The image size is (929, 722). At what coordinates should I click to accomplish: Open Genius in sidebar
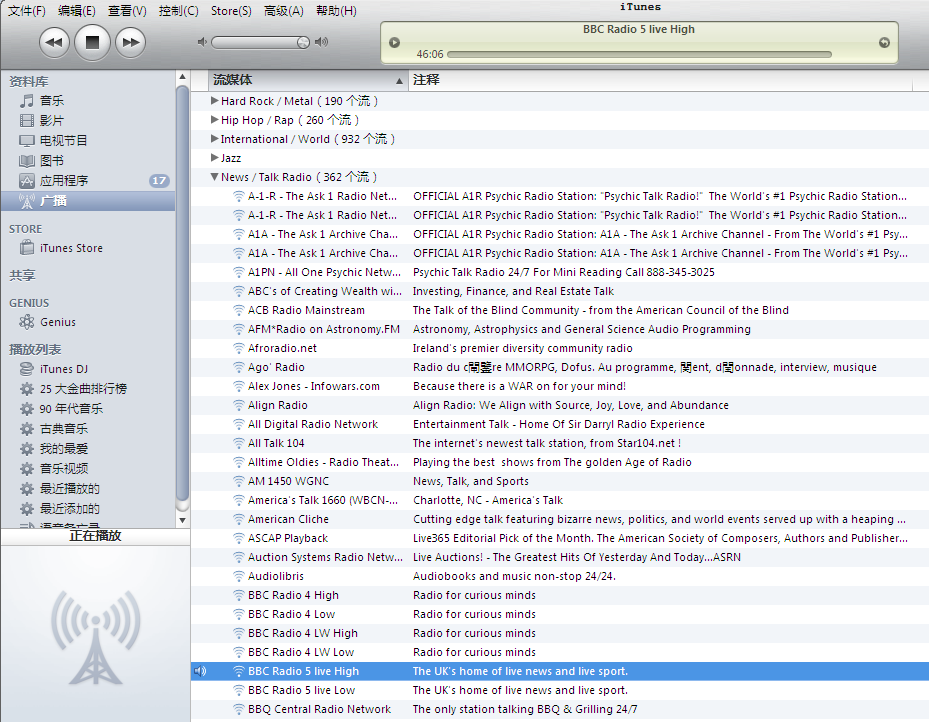pos(57,322)
